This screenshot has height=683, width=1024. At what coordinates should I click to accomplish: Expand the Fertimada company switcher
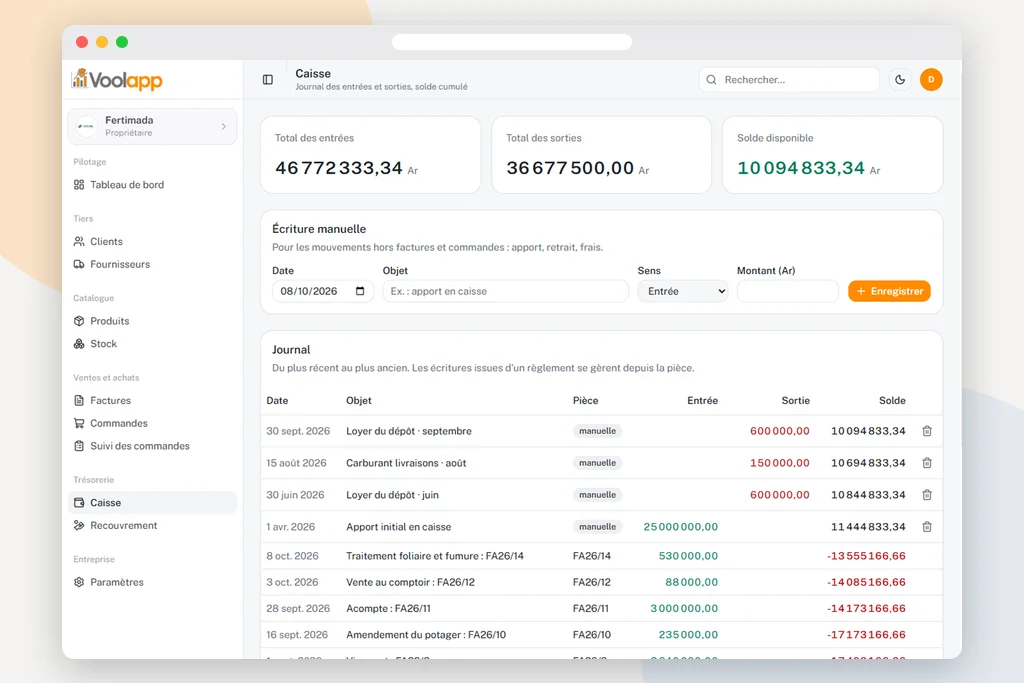[152, 126]
